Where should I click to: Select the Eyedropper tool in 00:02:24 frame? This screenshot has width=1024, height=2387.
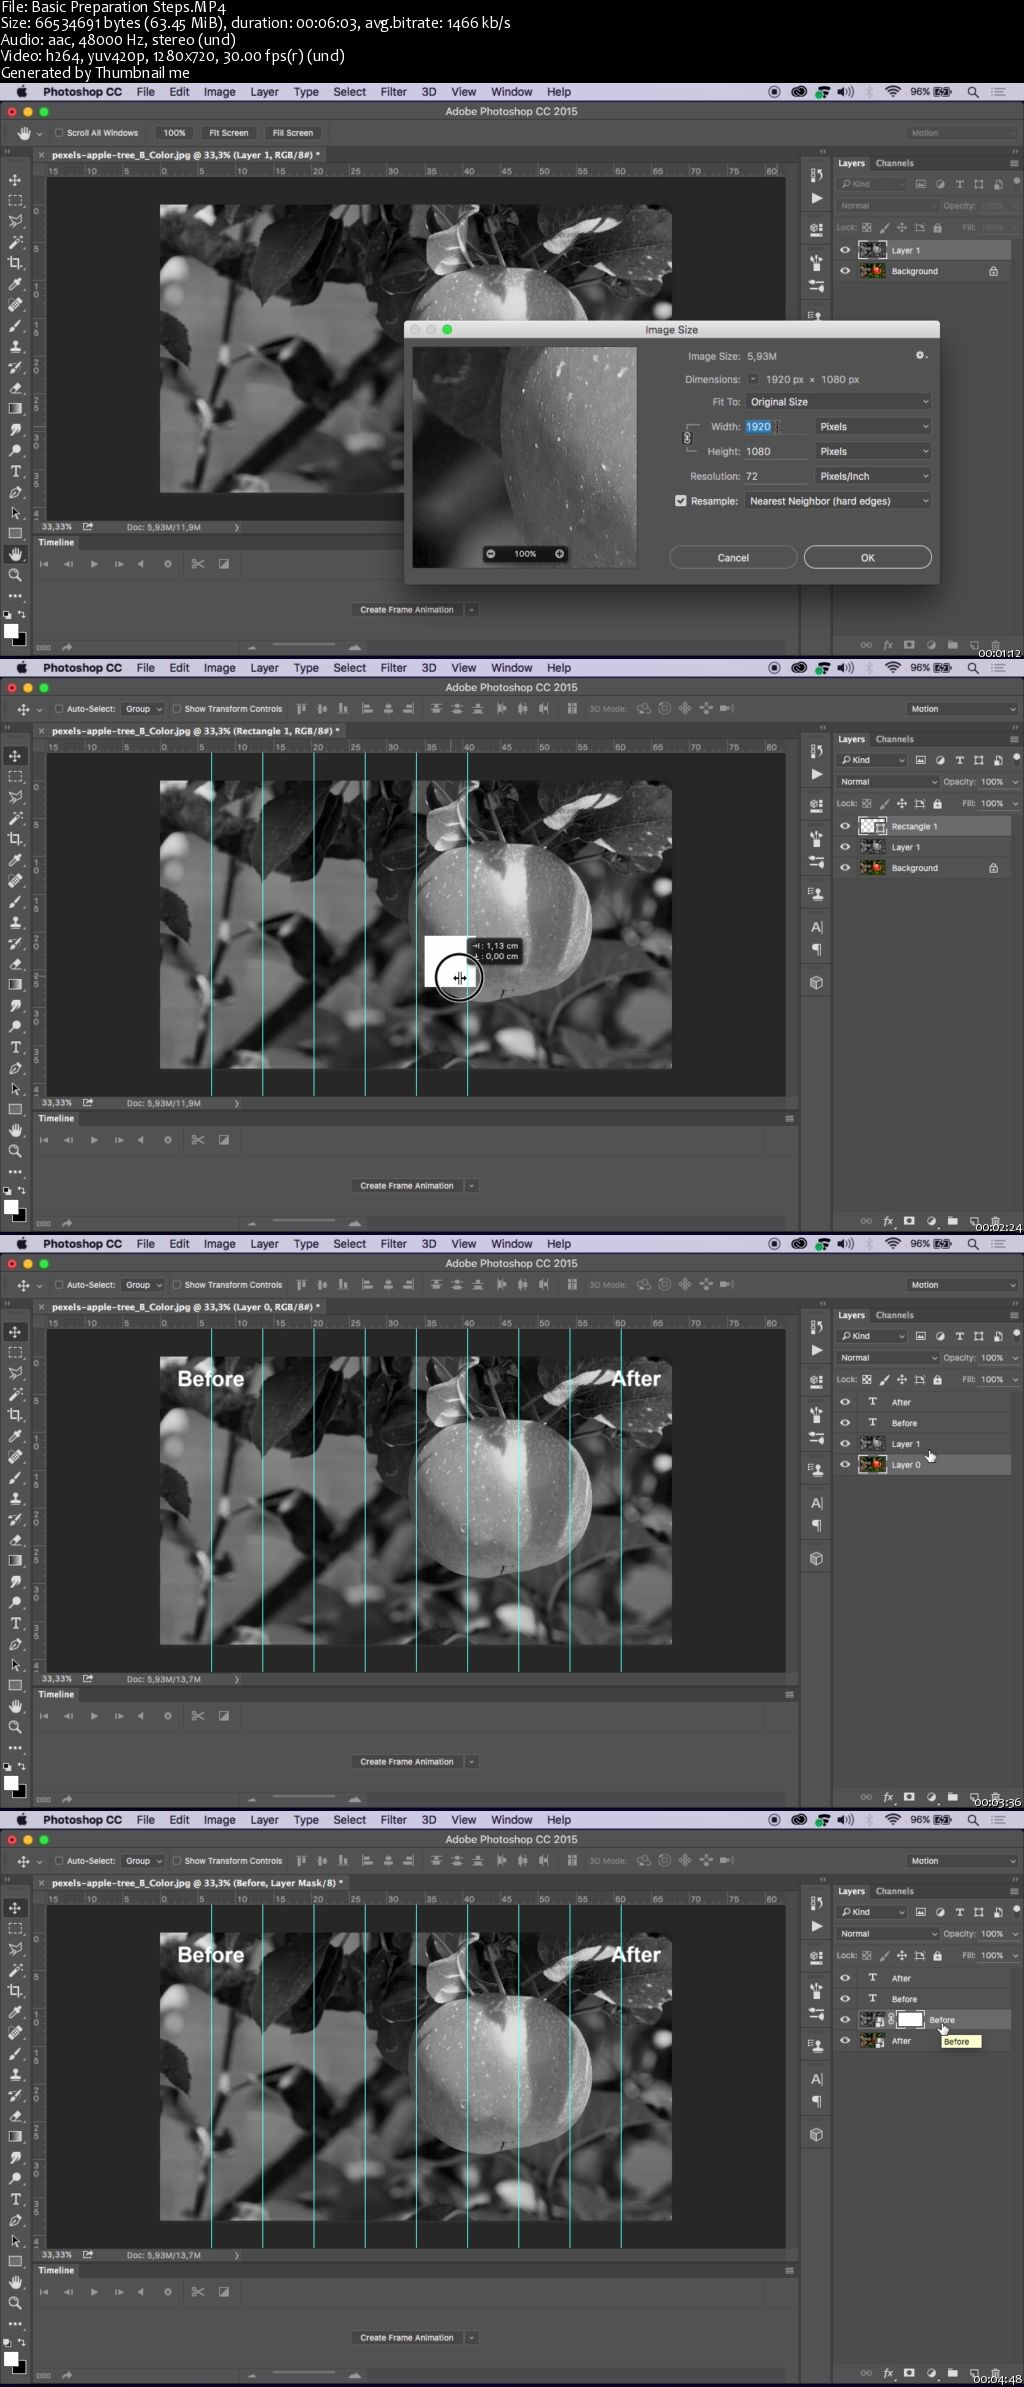(x=15, y=860)
